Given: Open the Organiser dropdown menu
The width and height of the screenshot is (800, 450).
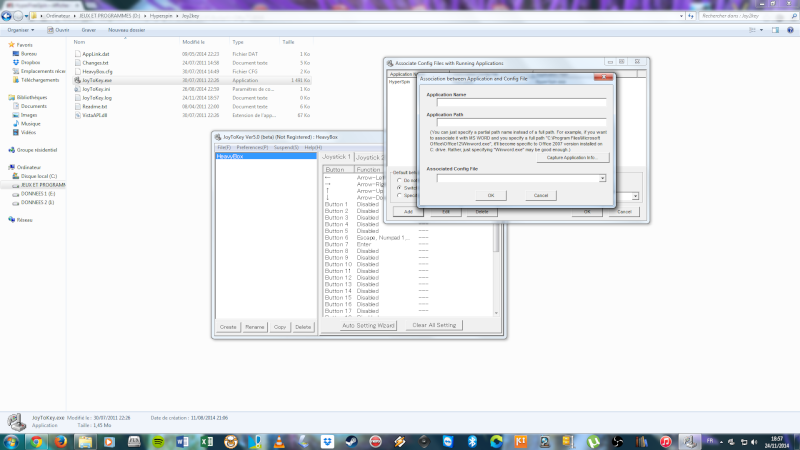Looking at the screenshot, I should click(x=20, y=30).
